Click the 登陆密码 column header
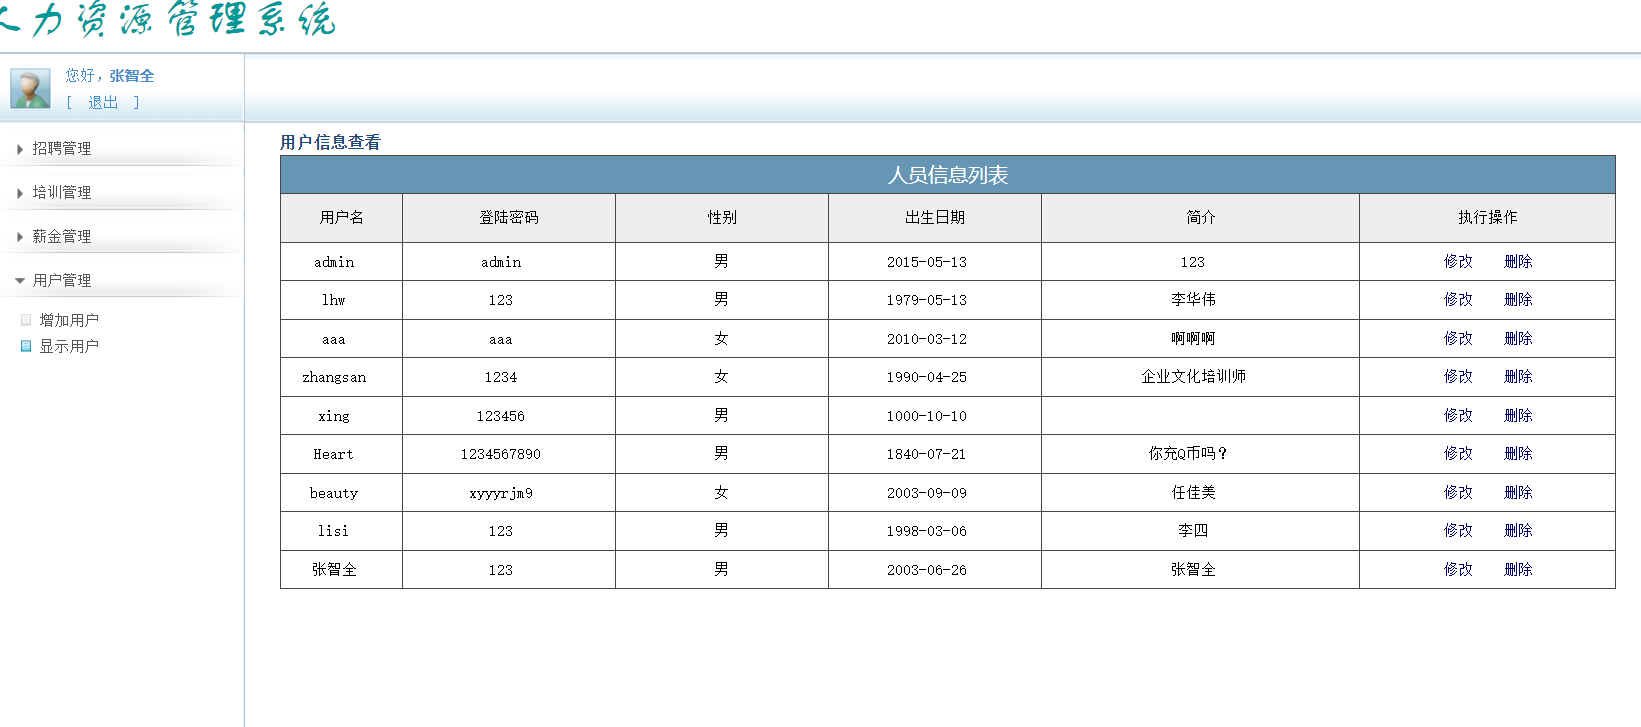1641x727 pixels. click(509, 217)
